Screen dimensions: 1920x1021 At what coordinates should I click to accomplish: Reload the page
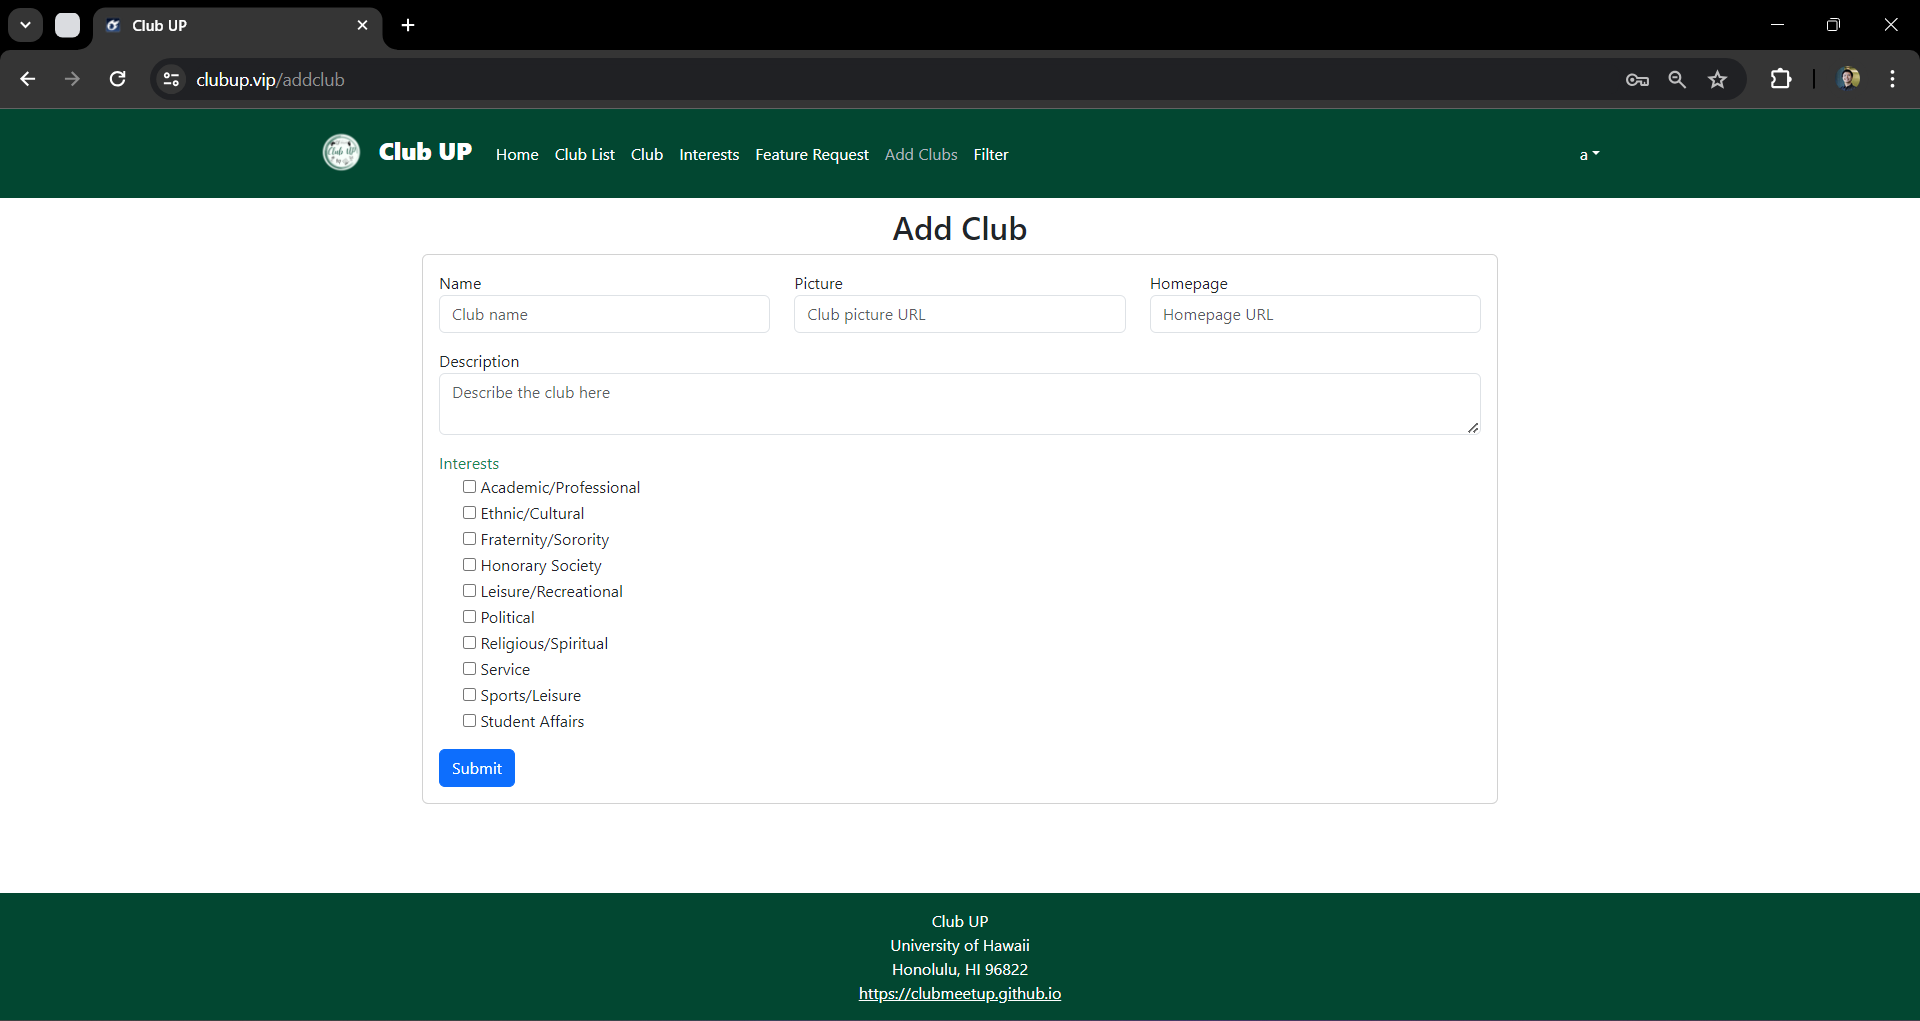117,79
